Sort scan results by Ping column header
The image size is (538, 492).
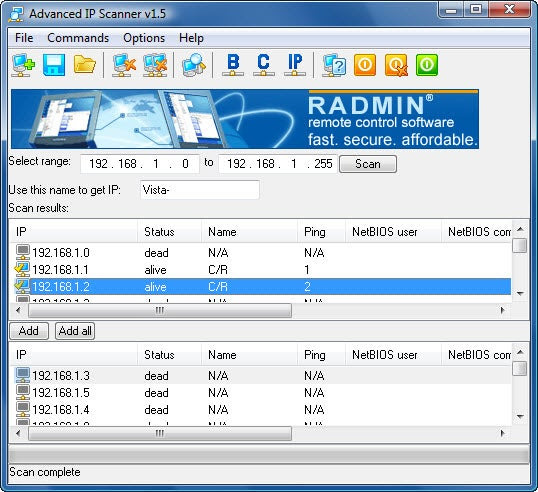pyautogui.click(x=321, y=232)
